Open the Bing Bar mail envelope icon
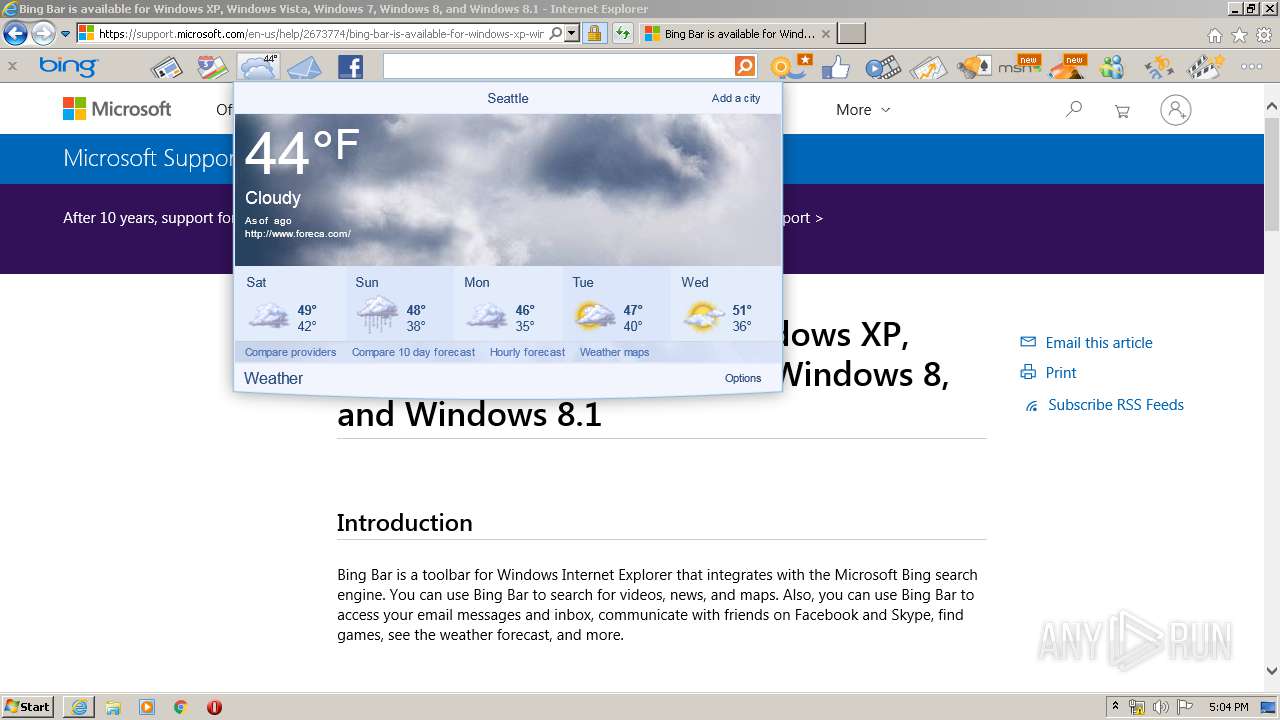Viewport: 1280px width, 720px height. pyautogui.click(x=304, y=67)
